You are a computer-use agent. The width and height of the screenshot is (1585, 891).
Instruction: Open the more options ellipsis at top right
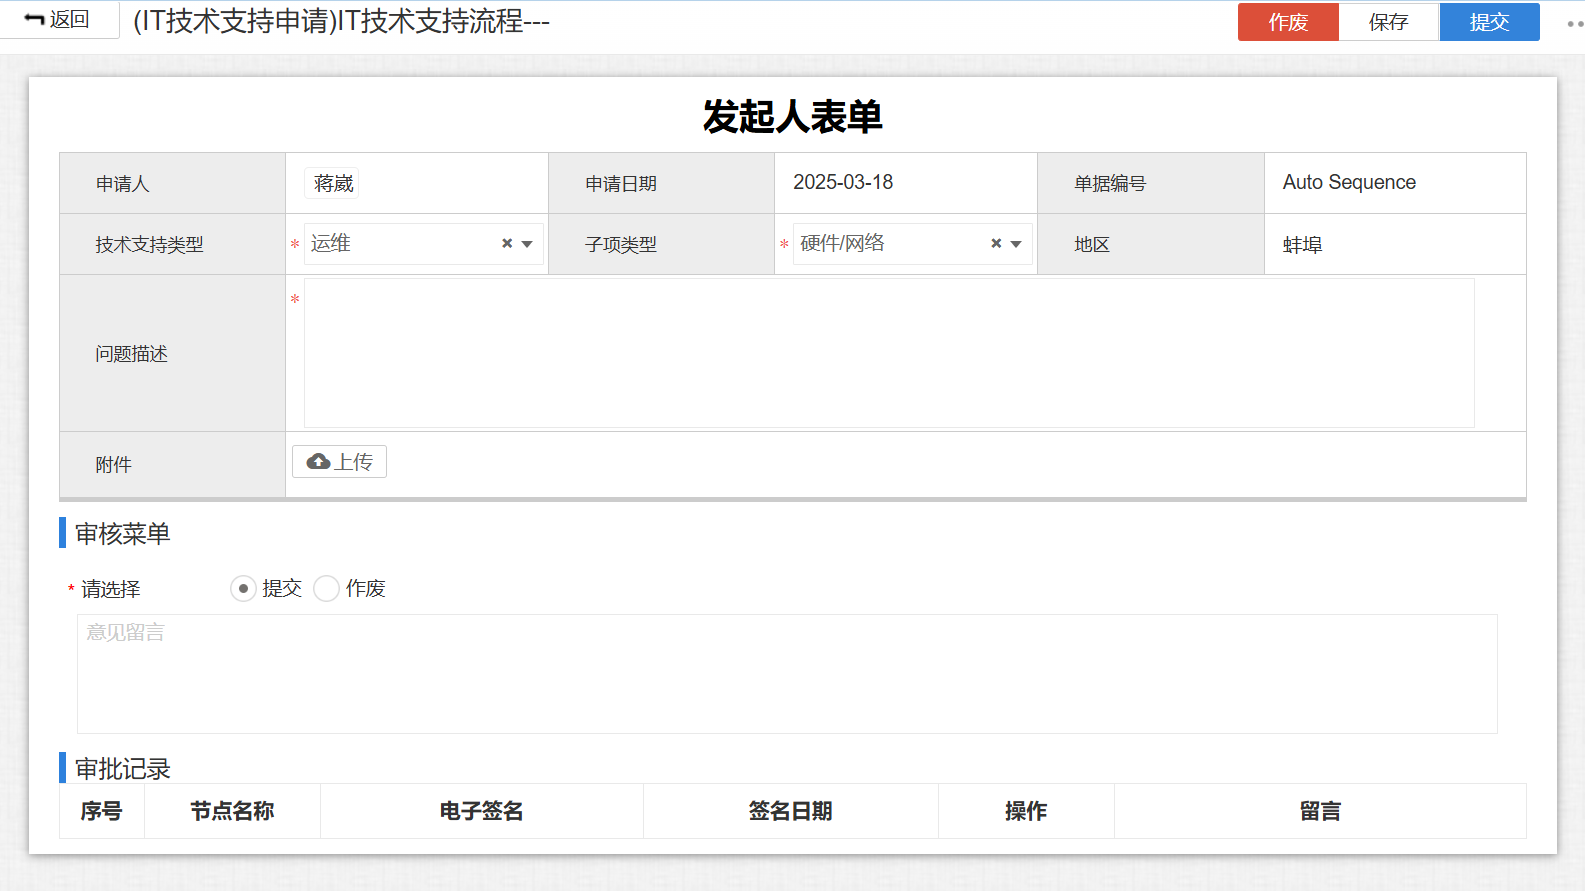[x=1574, y=23]
